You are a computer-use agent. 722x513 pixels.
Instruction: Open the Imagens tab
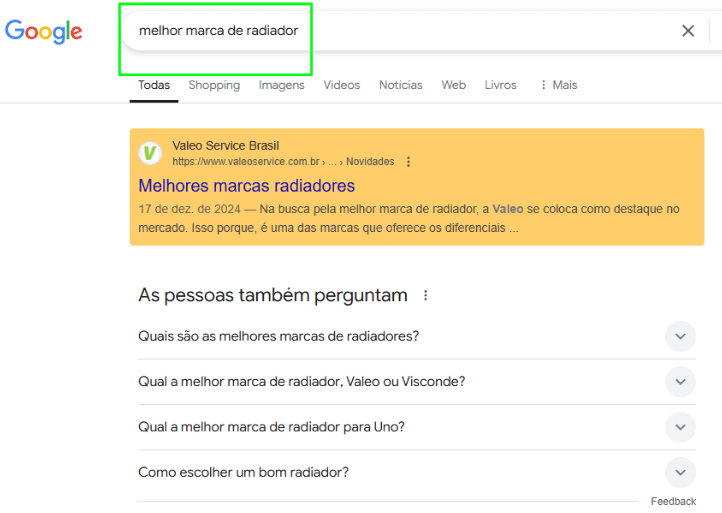point(281,85)
